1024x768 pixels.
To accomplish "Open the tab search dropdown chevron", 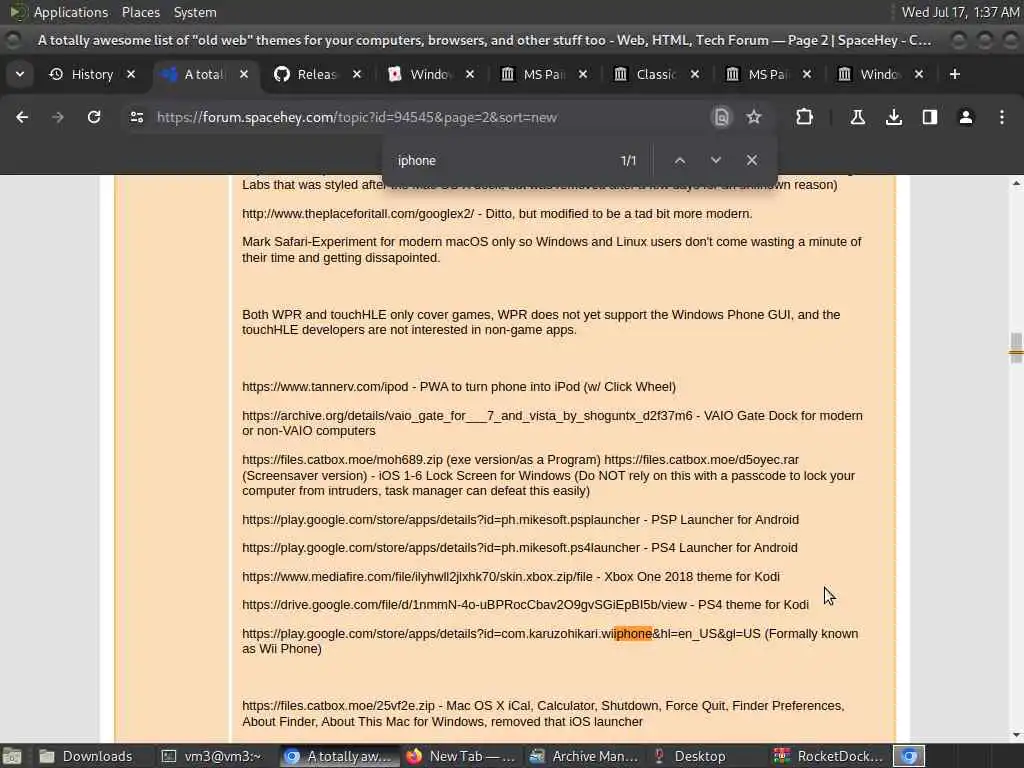I will [x=20, y=74].
